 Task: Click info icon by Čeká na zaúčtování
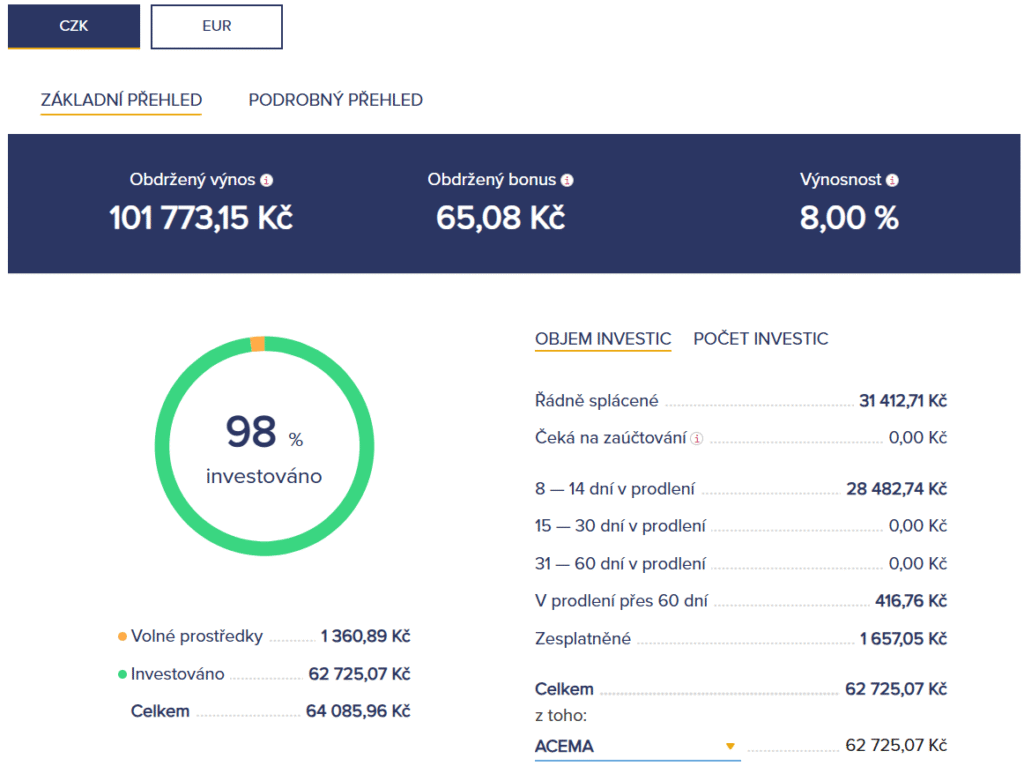coord(697,439)
